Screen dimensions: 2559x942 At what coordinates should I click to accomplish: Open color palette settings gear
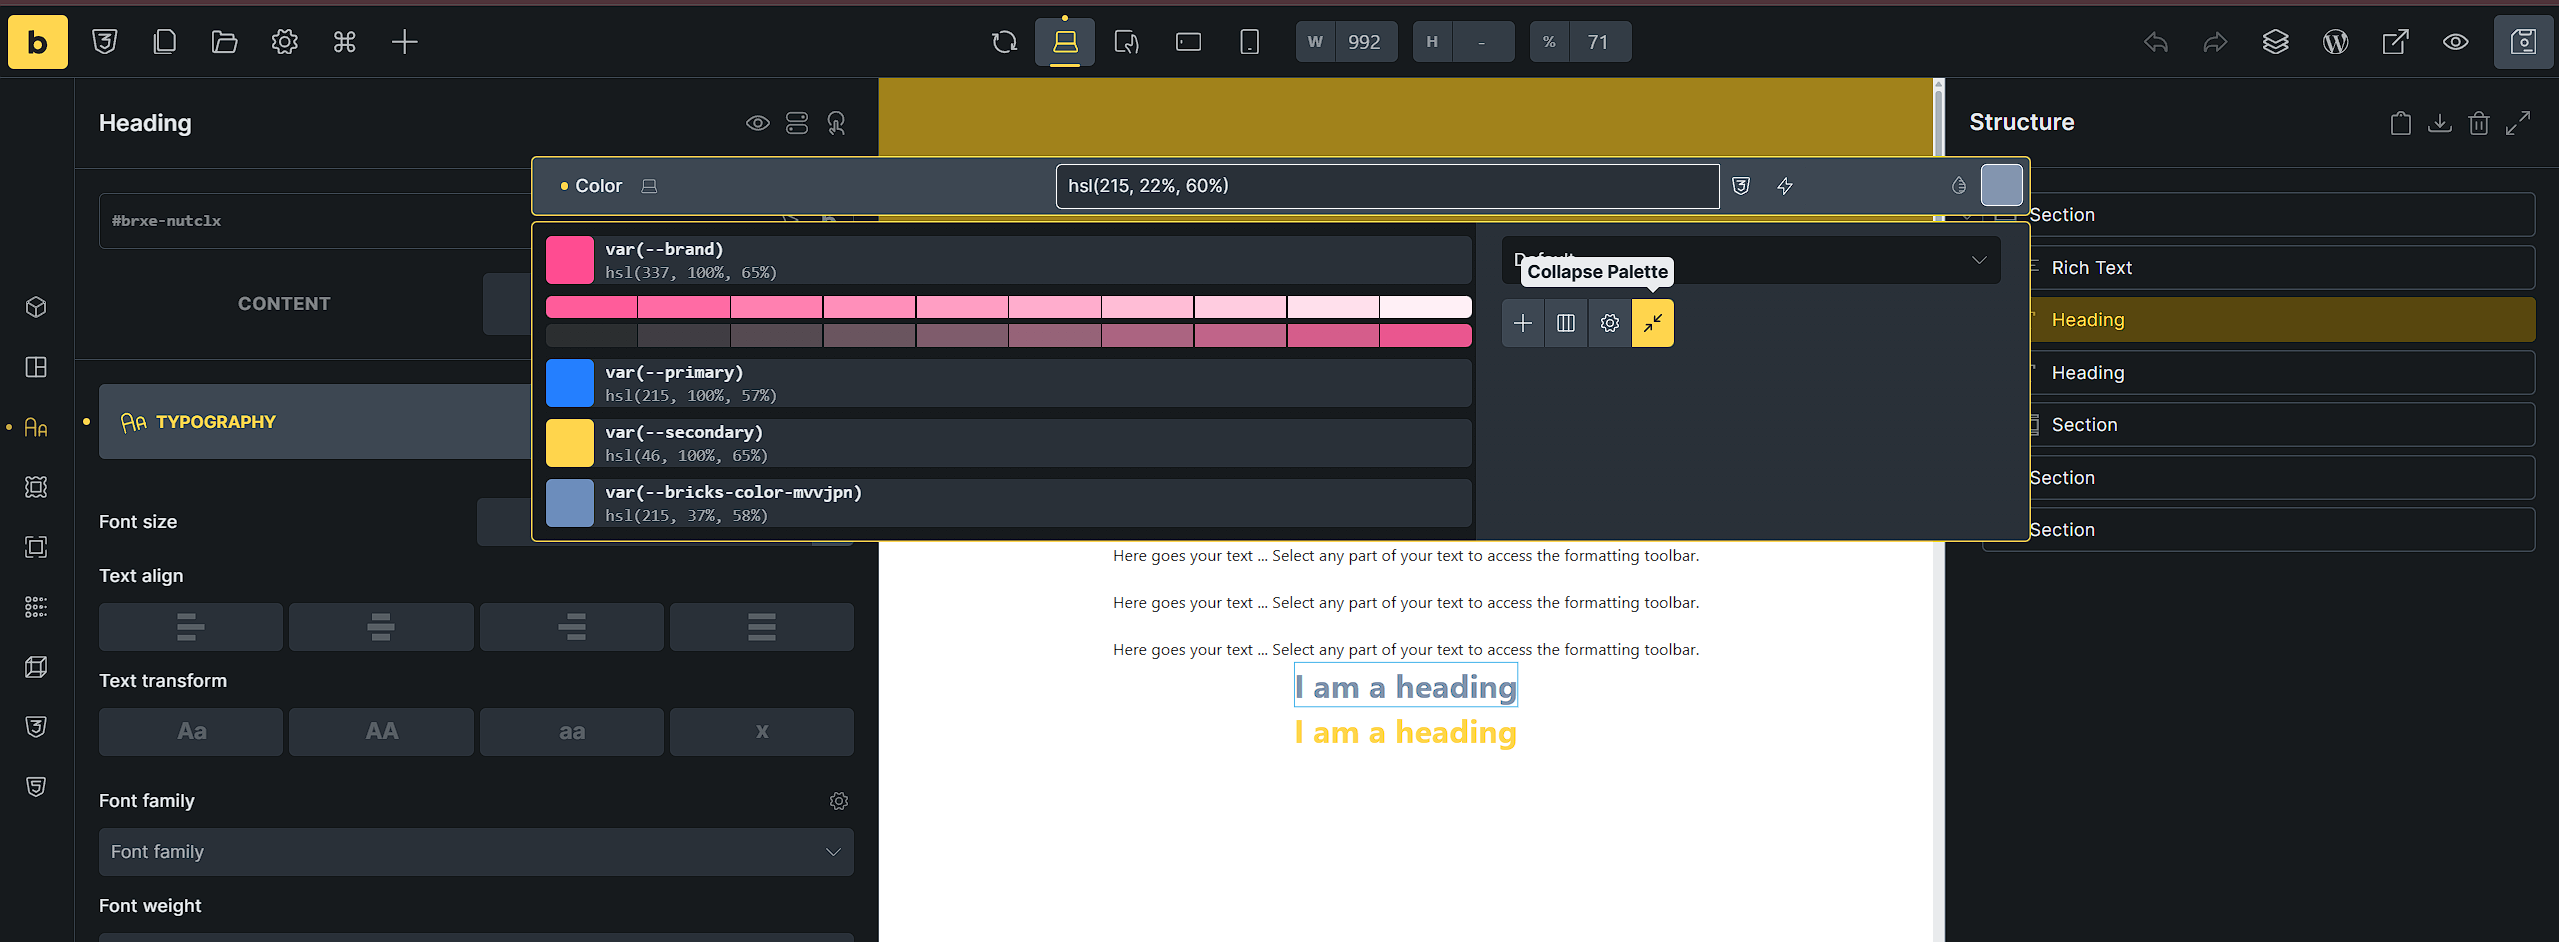1609,323
